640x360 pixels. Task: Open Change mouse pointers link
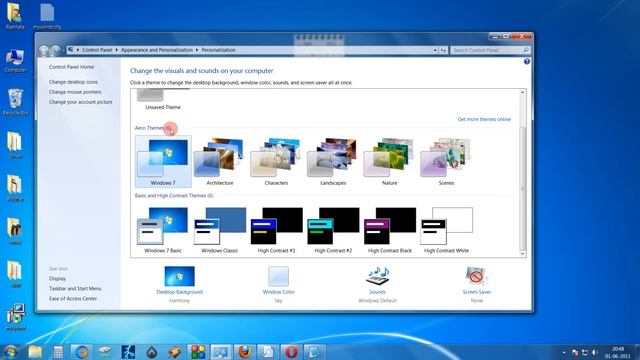point(75,92)
